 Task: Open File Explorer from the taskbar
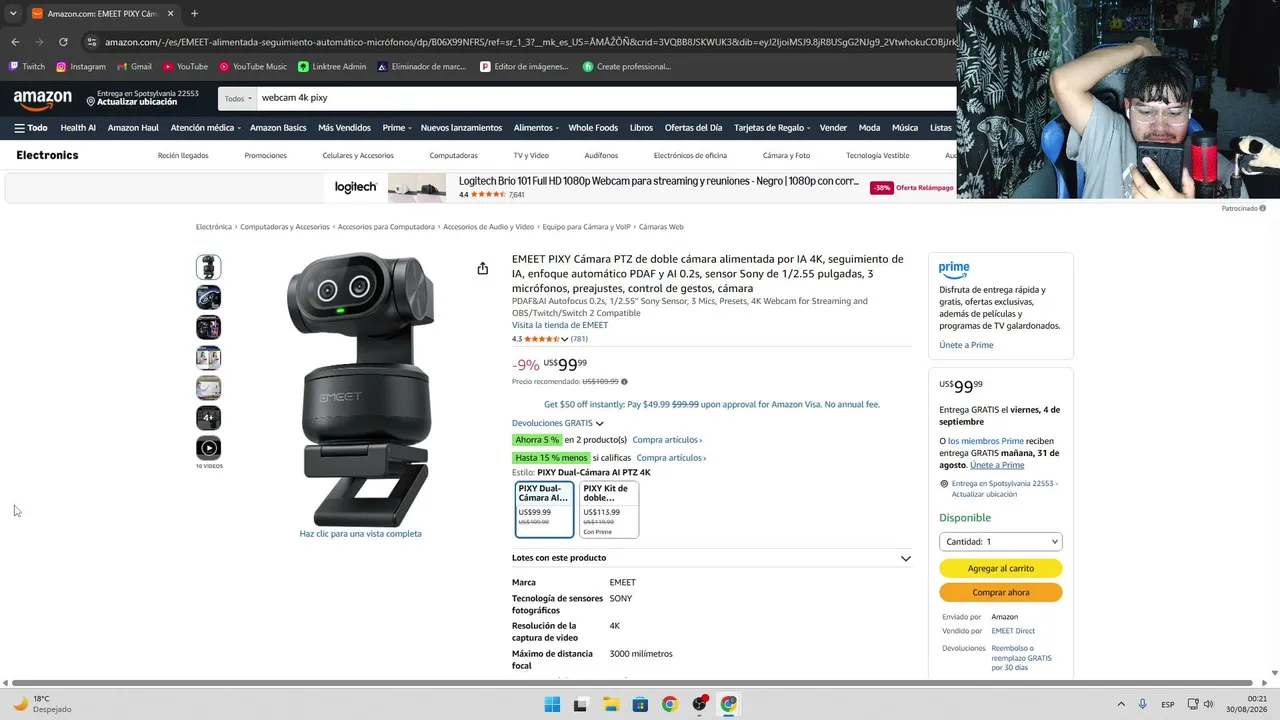[x=611, y=704]
